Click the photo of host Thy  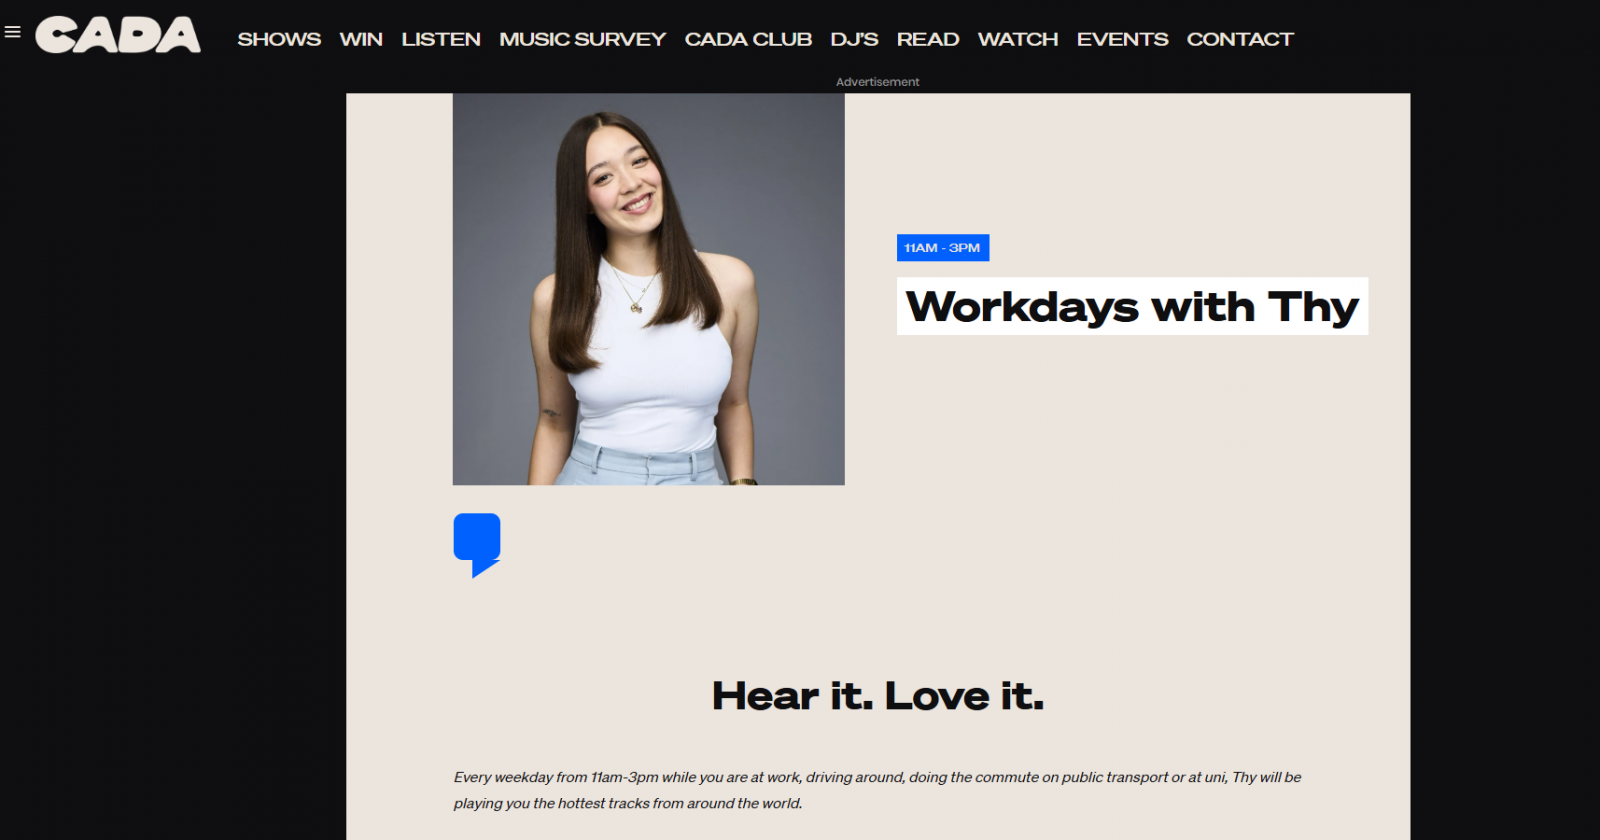(648, 289)
